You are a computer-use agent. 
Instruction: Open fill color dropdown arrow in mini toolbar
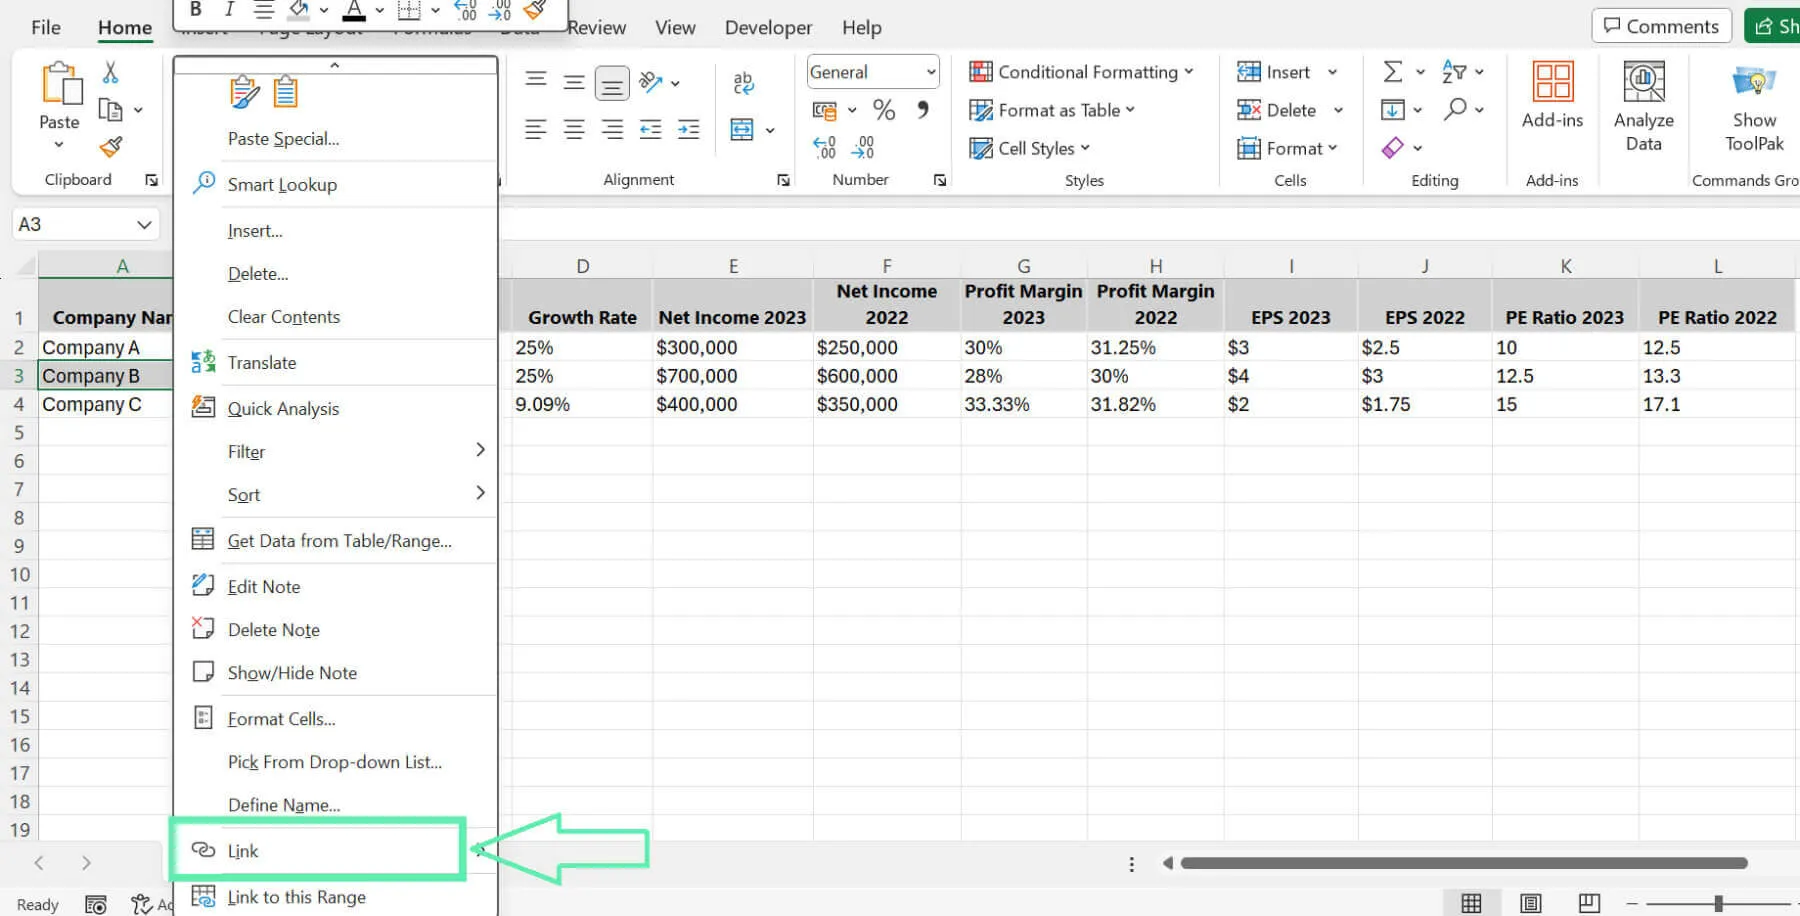tap(324, 11)
